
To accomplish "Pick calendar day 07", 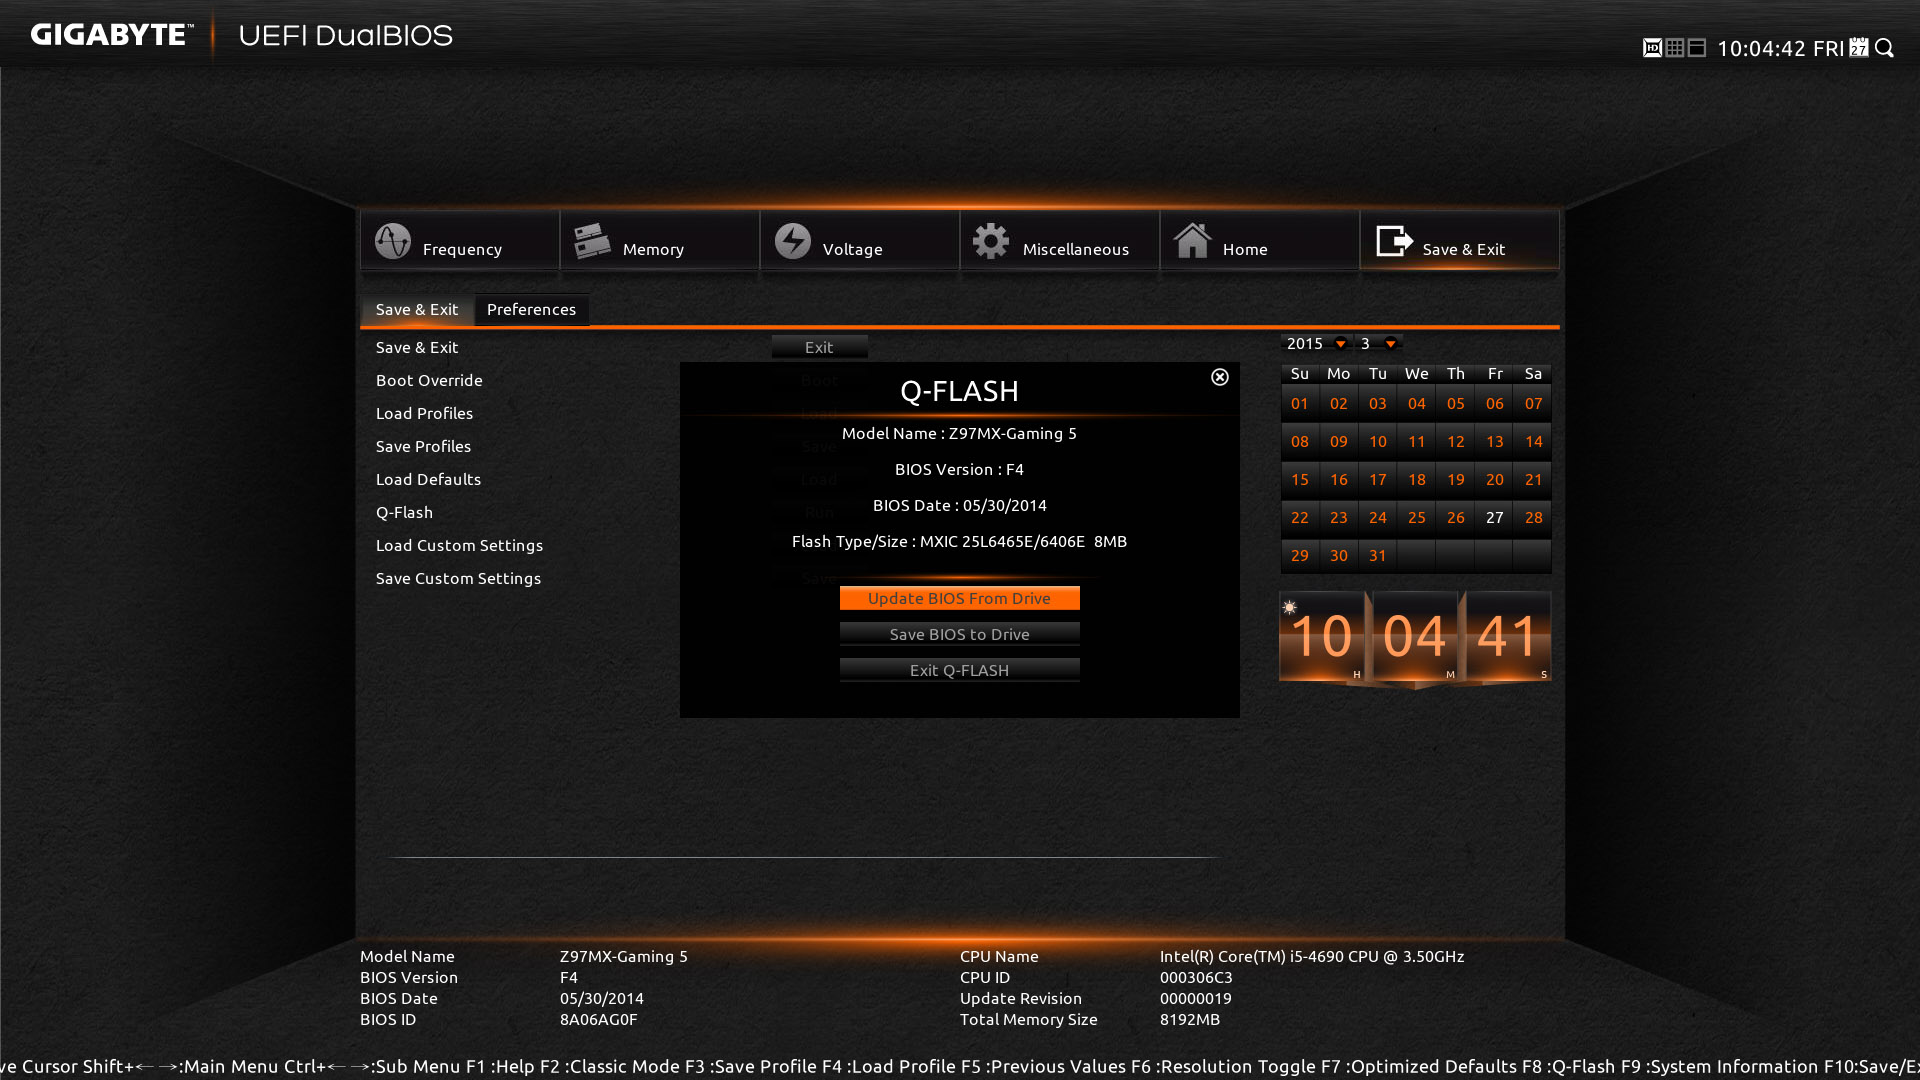I will point(1533,404).
